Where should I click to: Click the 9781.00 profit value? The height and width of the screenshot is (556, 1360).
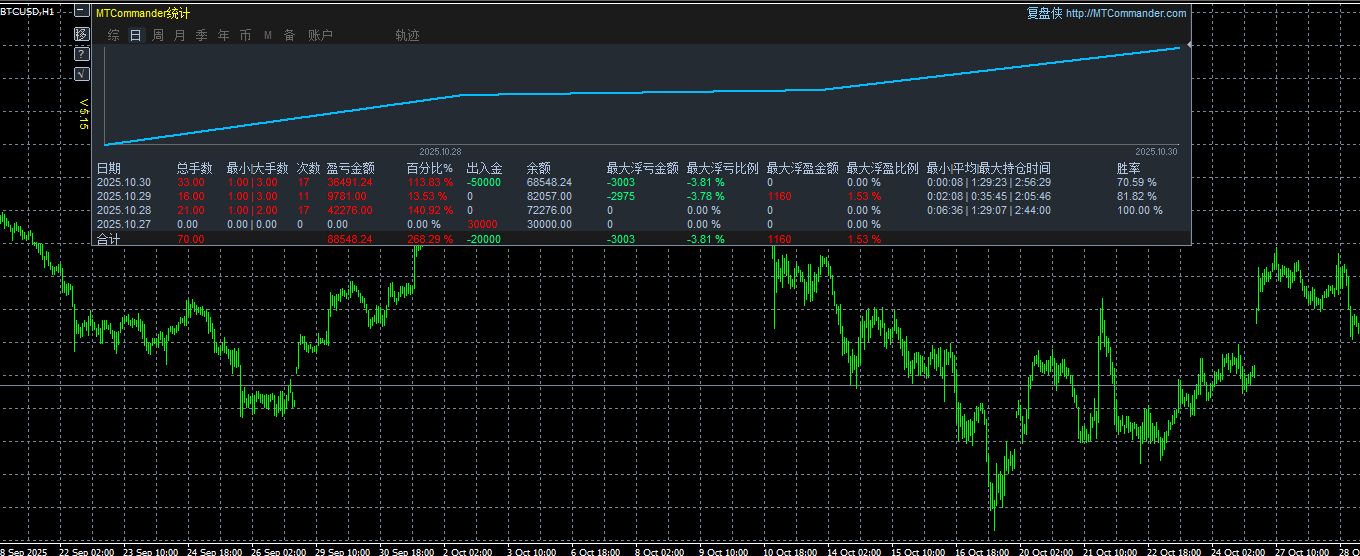coord(347,196)
